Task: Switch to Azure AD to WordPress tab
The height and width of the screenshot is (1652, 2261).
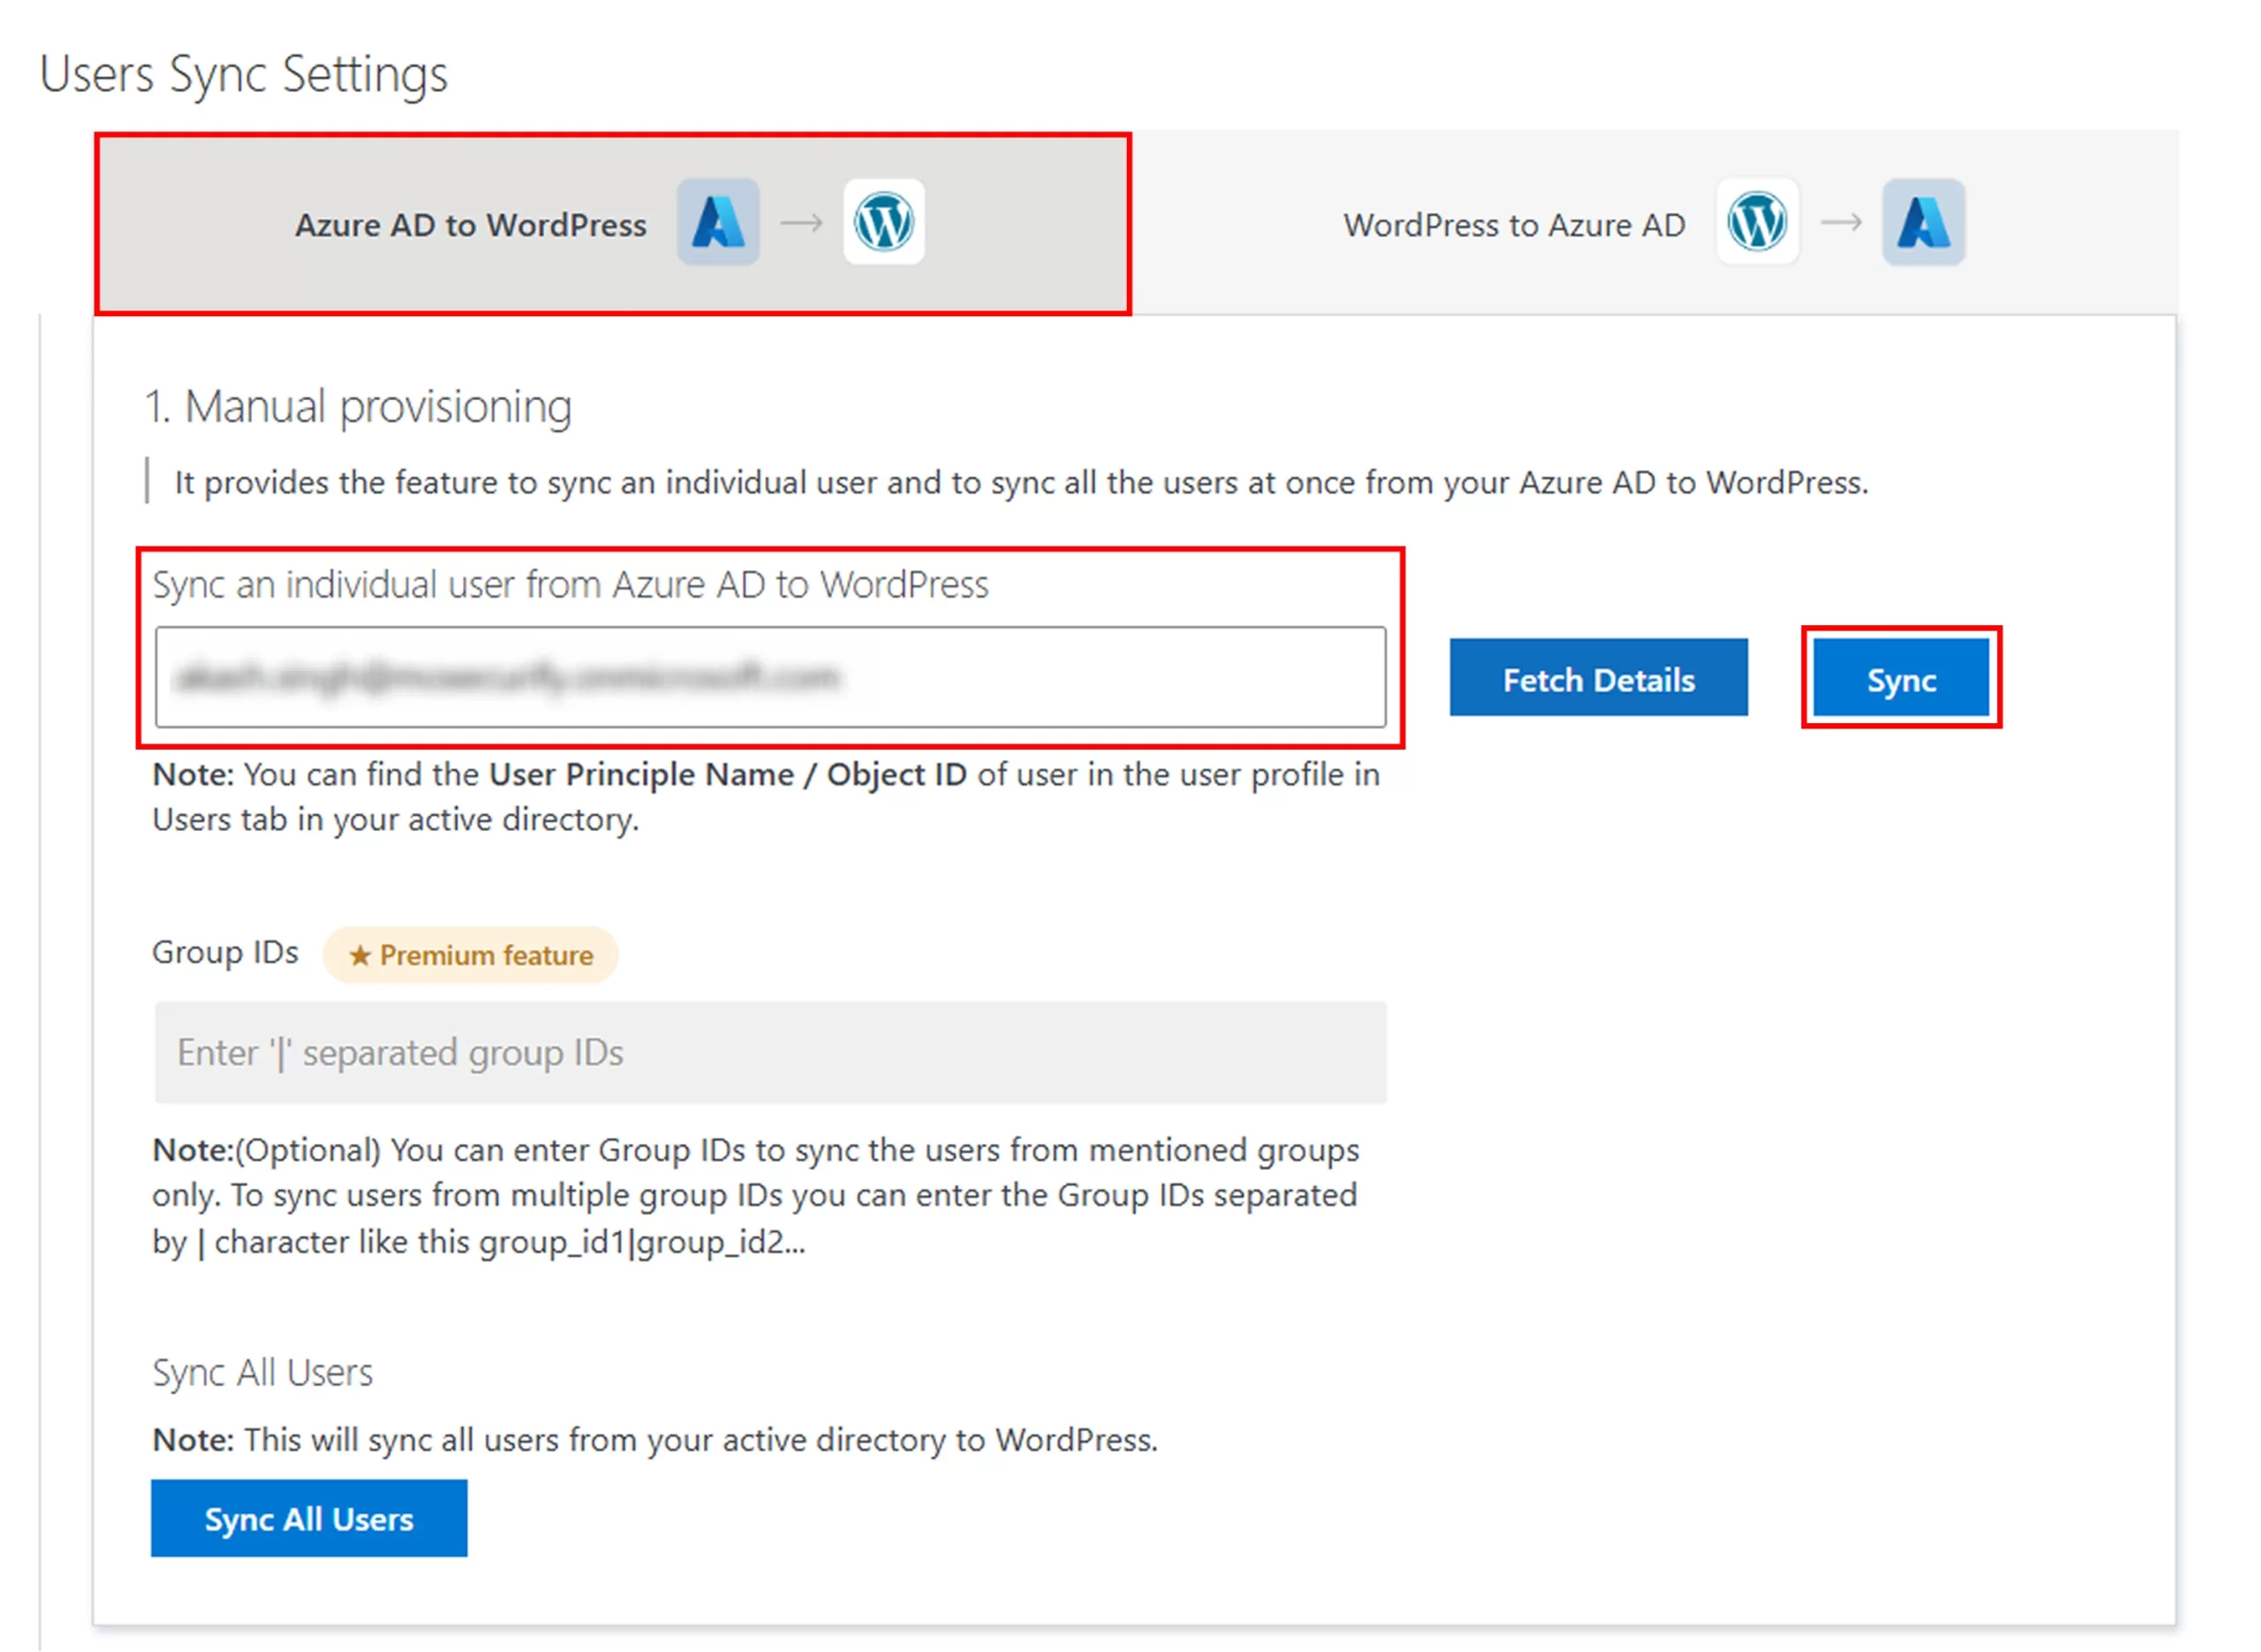Action: (x=613, y=223)
